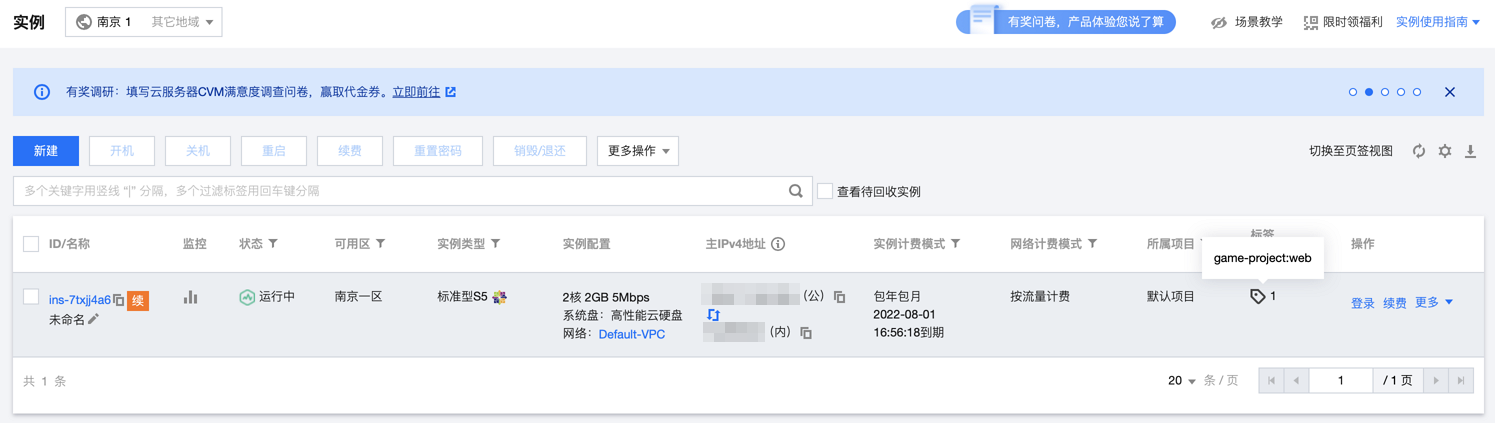1495x423 pixels.
Task: Open the 20 items per page dropdown
Action: [1182, 381]
